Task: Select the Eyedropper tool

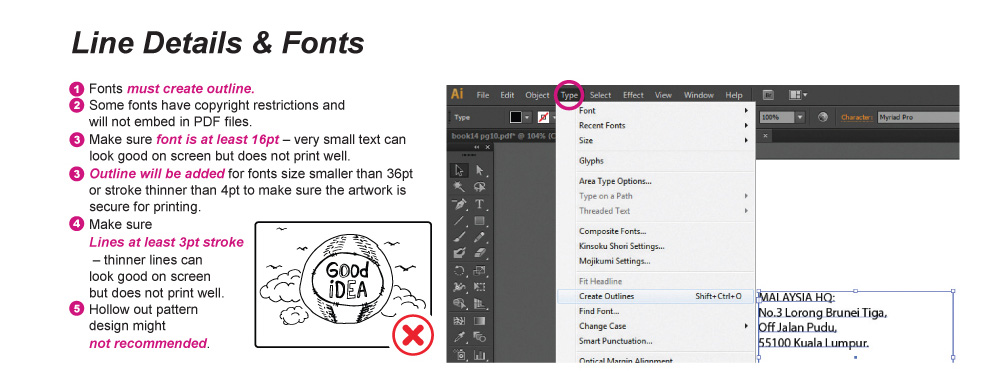Action: (x=459, y=337)
